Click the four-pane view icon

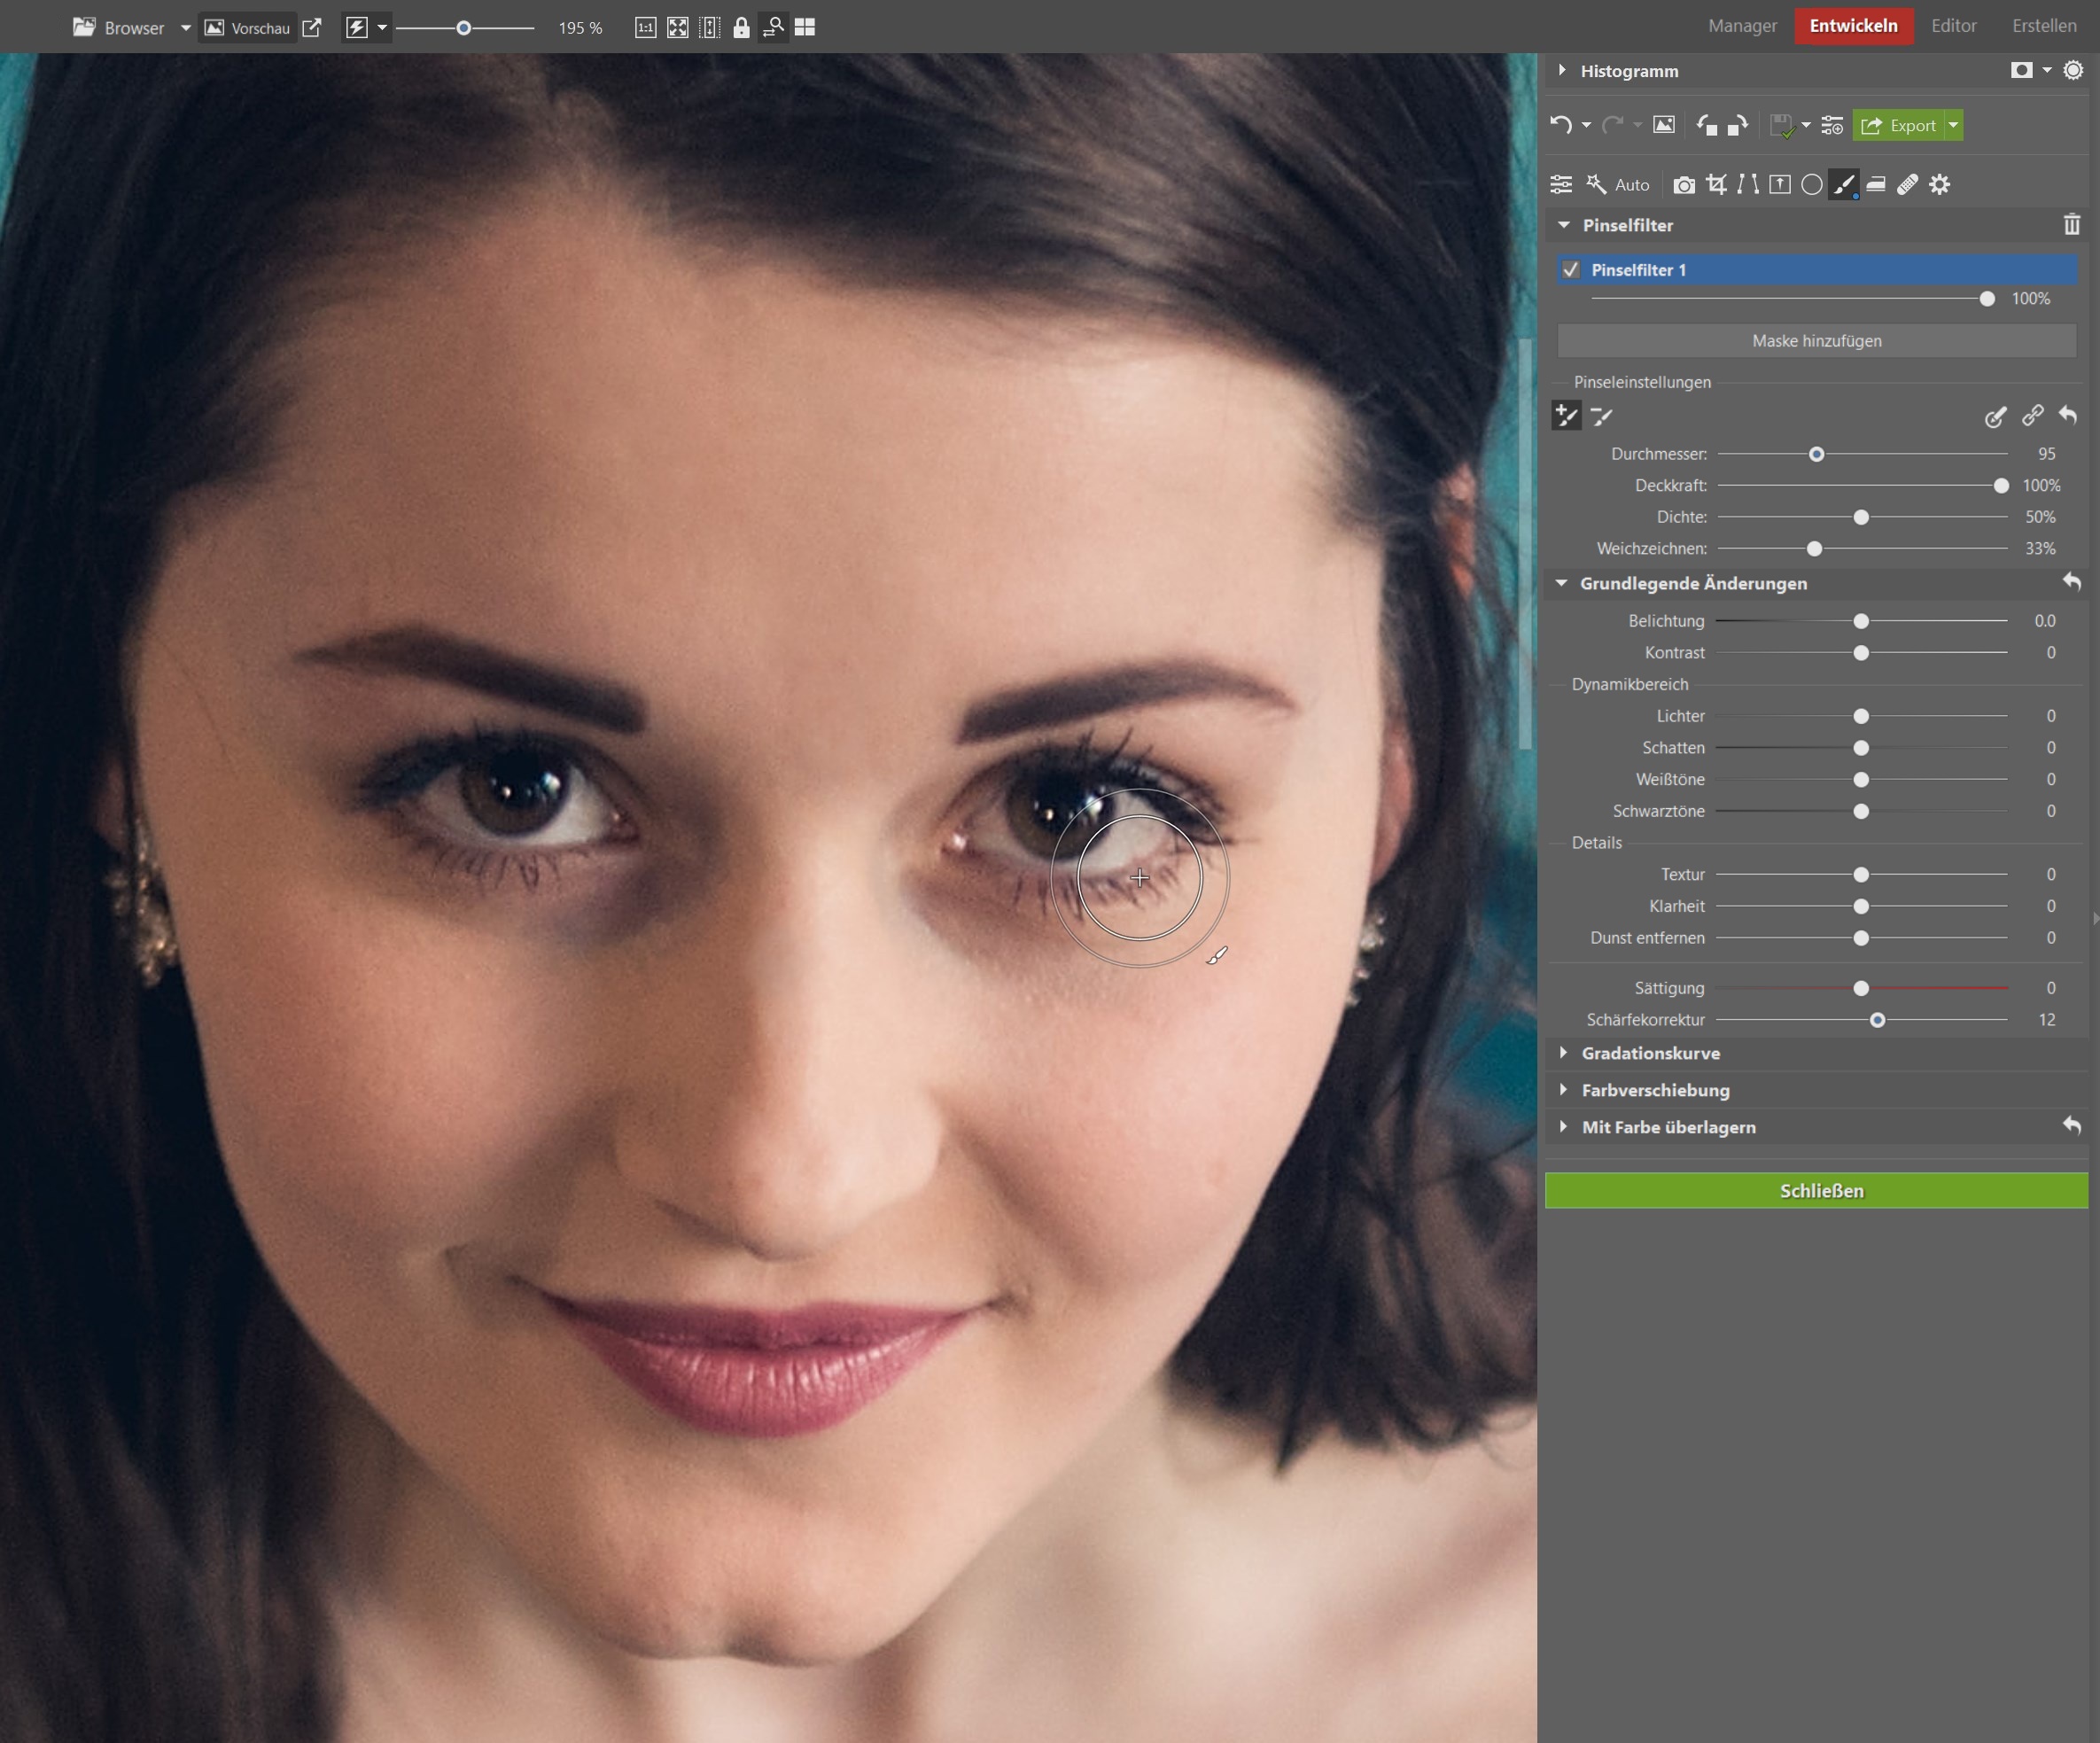(805, 27)
